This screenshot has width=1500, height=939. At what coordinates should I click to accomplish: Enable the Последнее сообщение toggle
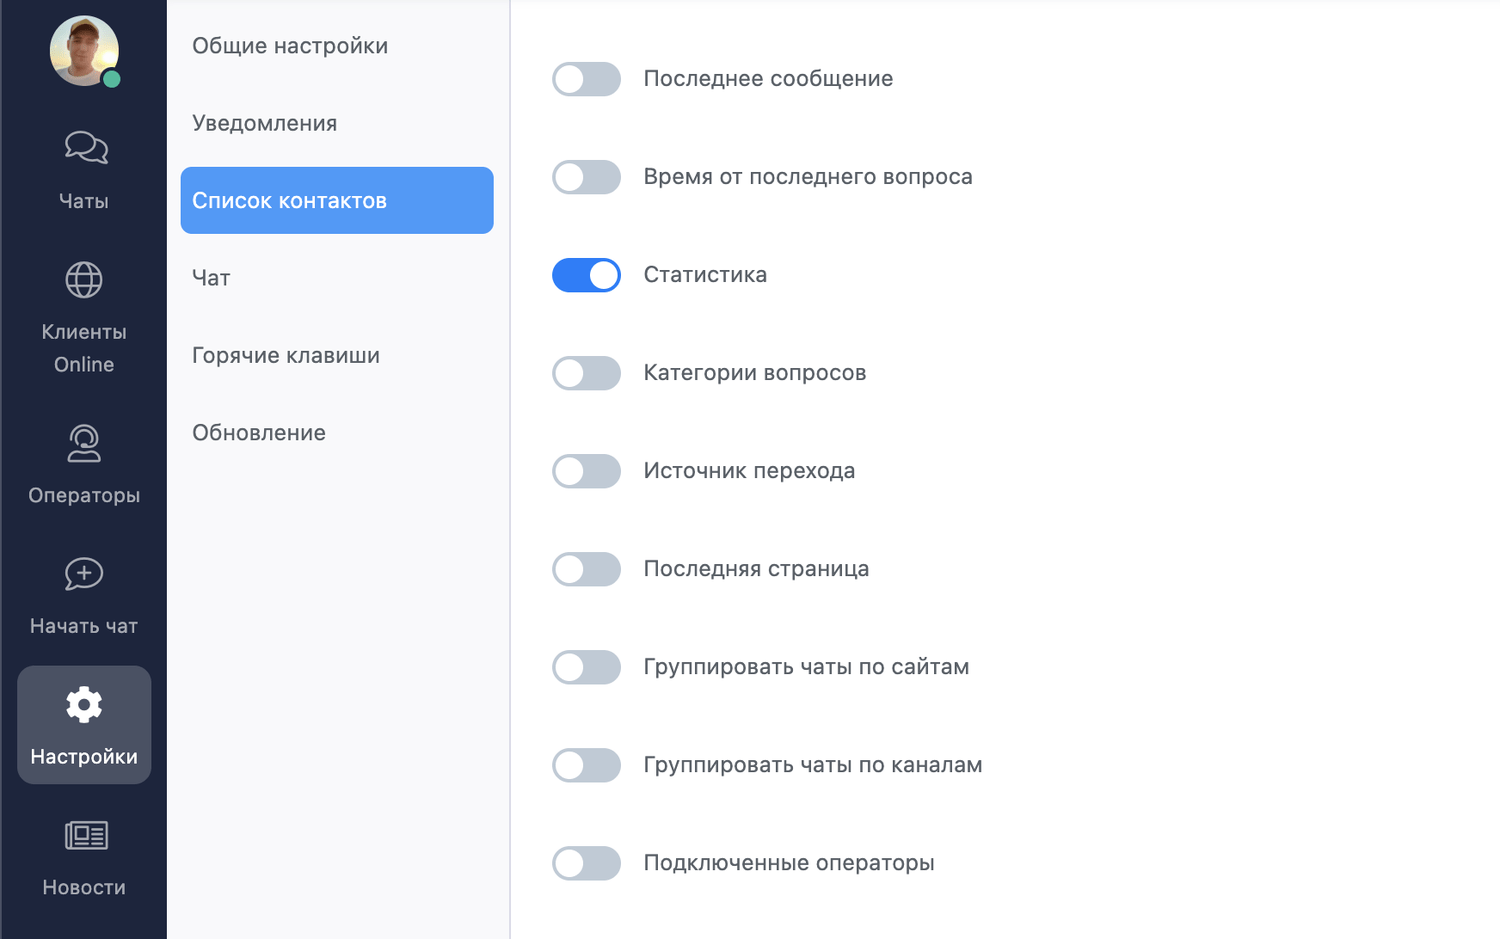pyautogui.click(x=586, y=79)
